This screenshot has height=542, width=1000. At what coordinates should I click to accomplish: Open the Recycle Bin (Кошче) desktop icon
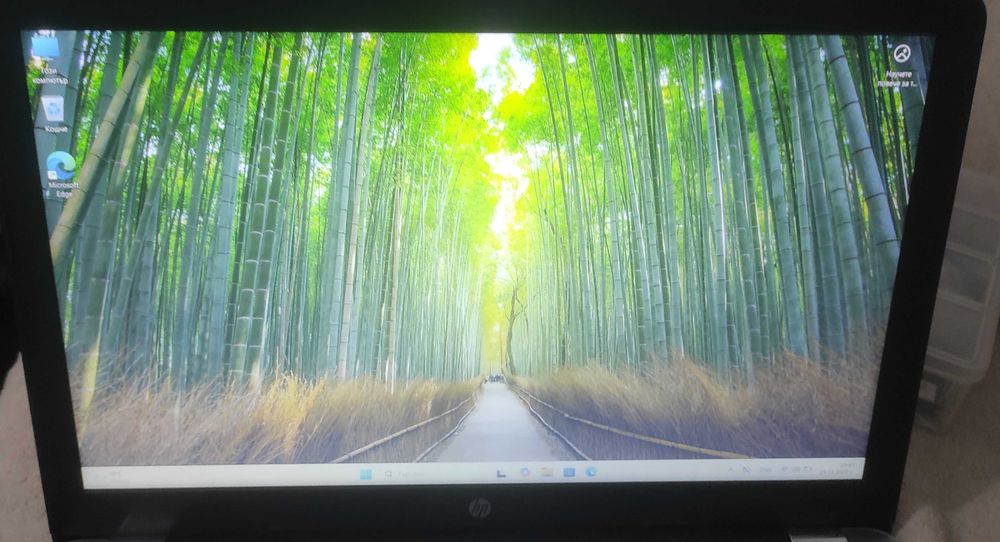pyautogui.click(x=55, y=115)
